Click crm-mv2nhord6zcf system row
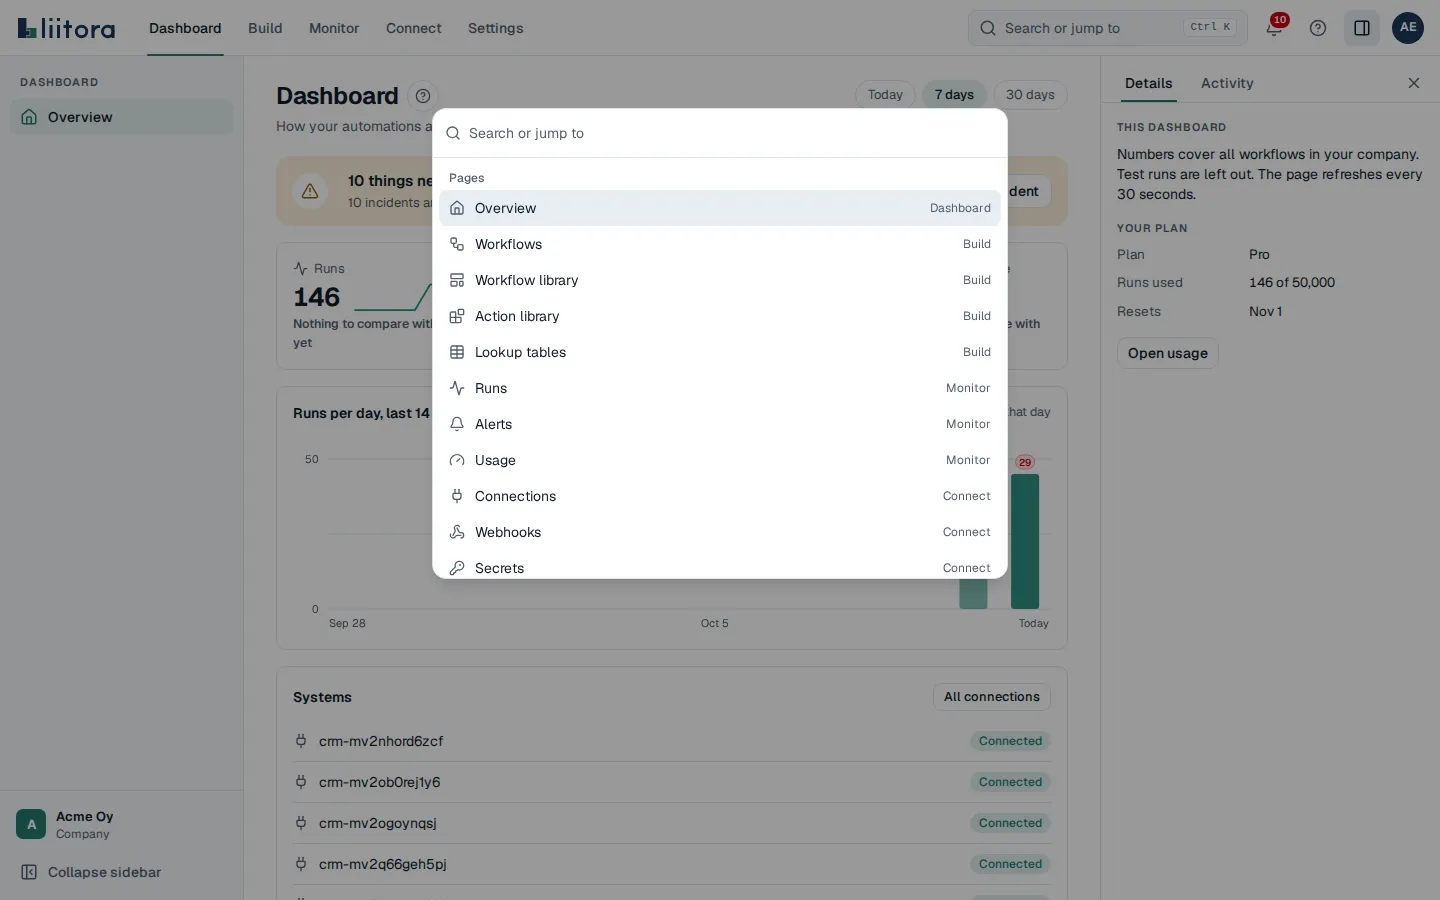1440x900 pixels. [x=672, y=741]
